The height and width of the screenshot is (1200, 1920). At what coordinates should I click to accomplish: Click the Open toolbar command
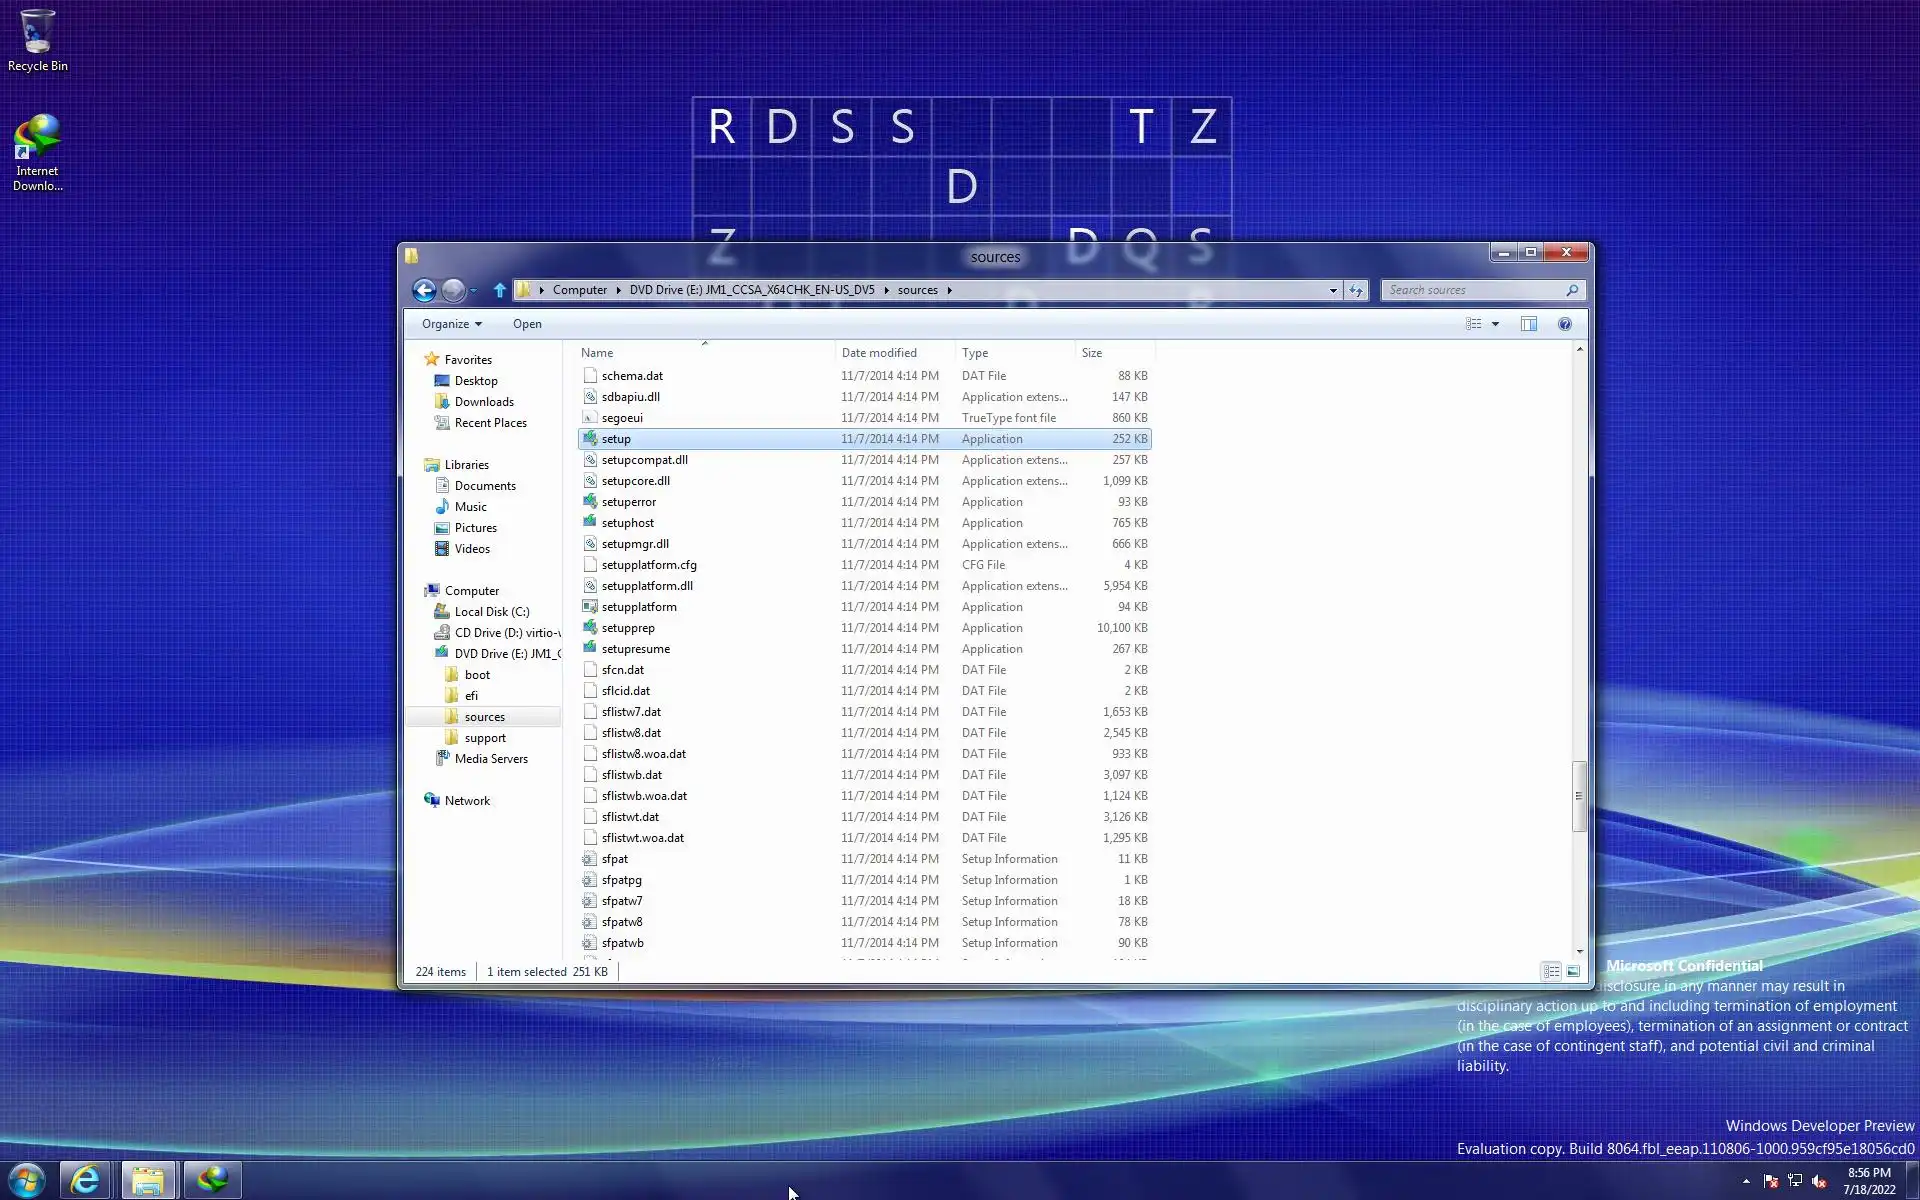pos(527,324)
